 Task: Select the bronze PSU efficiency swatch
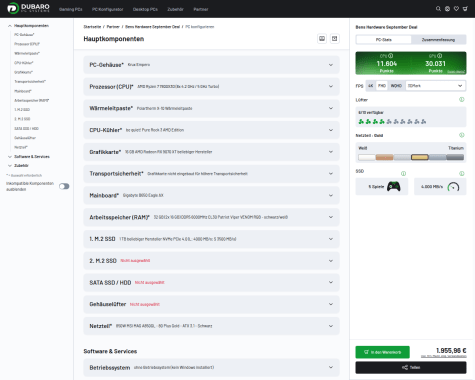pyautogui.click(x=384, y=157)
